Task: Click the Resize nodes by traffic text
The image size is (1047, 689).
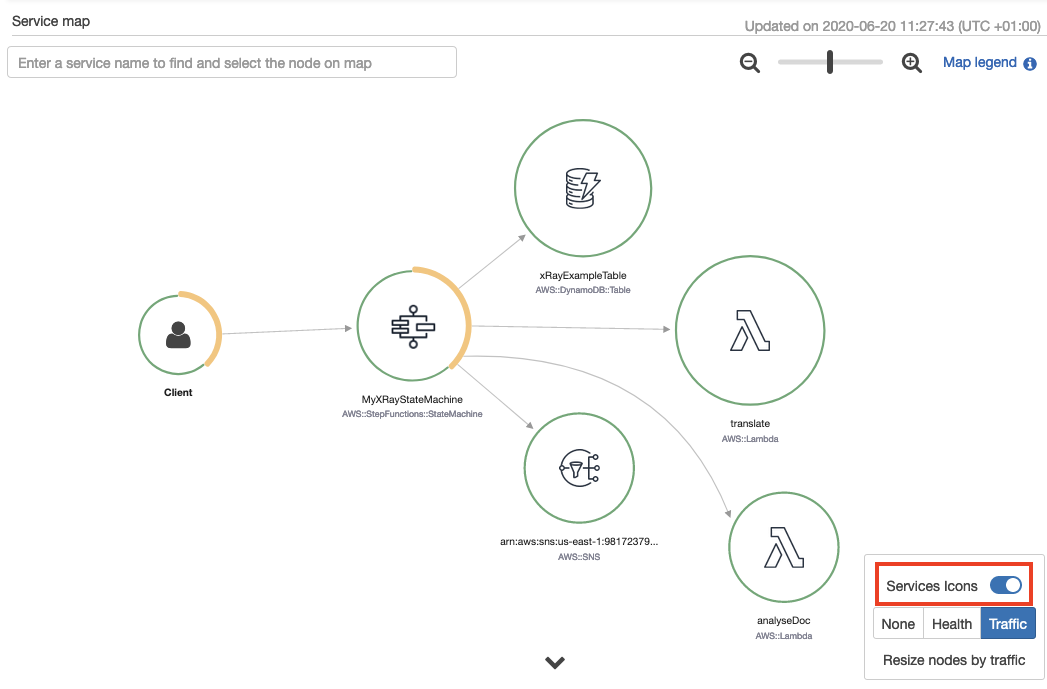Action: pyautogui.click(x=954, y=660)
